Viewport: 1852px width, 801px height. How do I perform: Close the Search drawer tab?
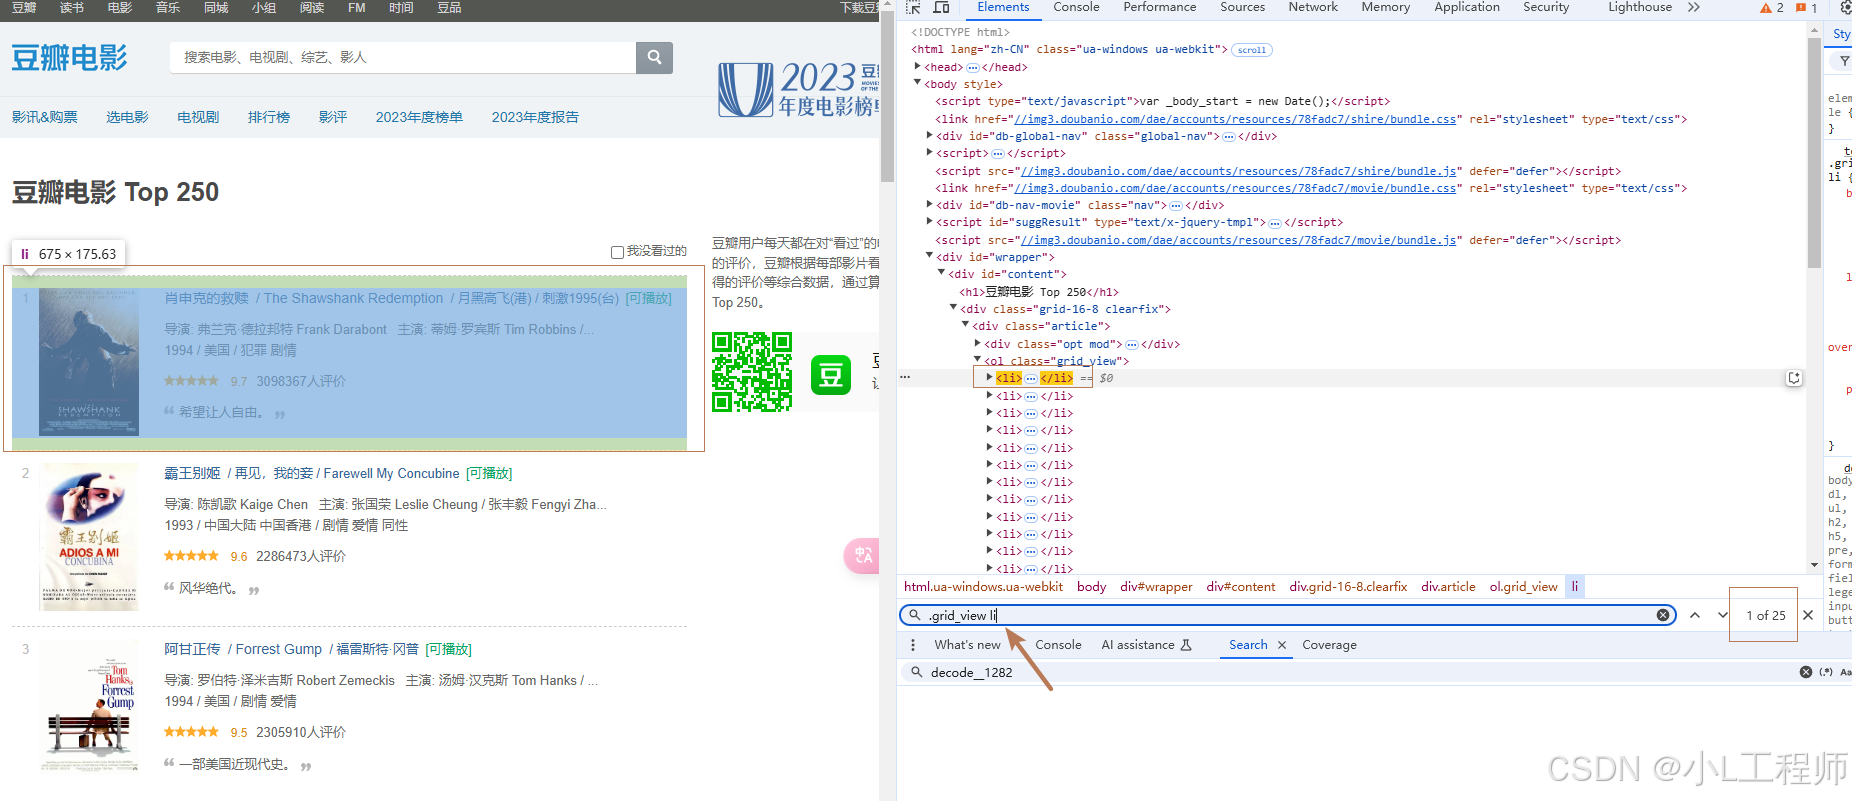[1282, 645]
